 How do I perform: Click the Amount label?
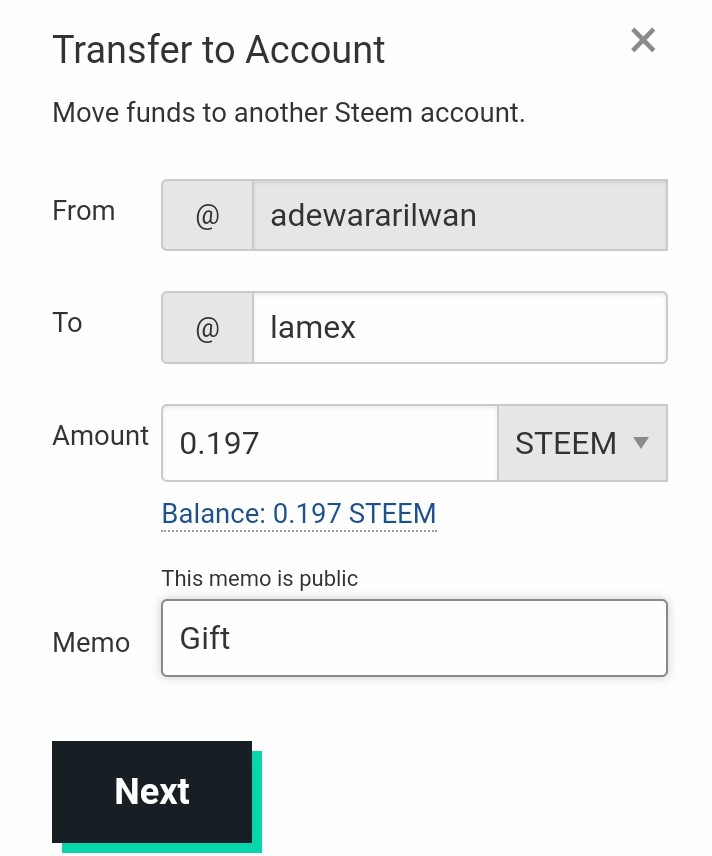(100, 436)
